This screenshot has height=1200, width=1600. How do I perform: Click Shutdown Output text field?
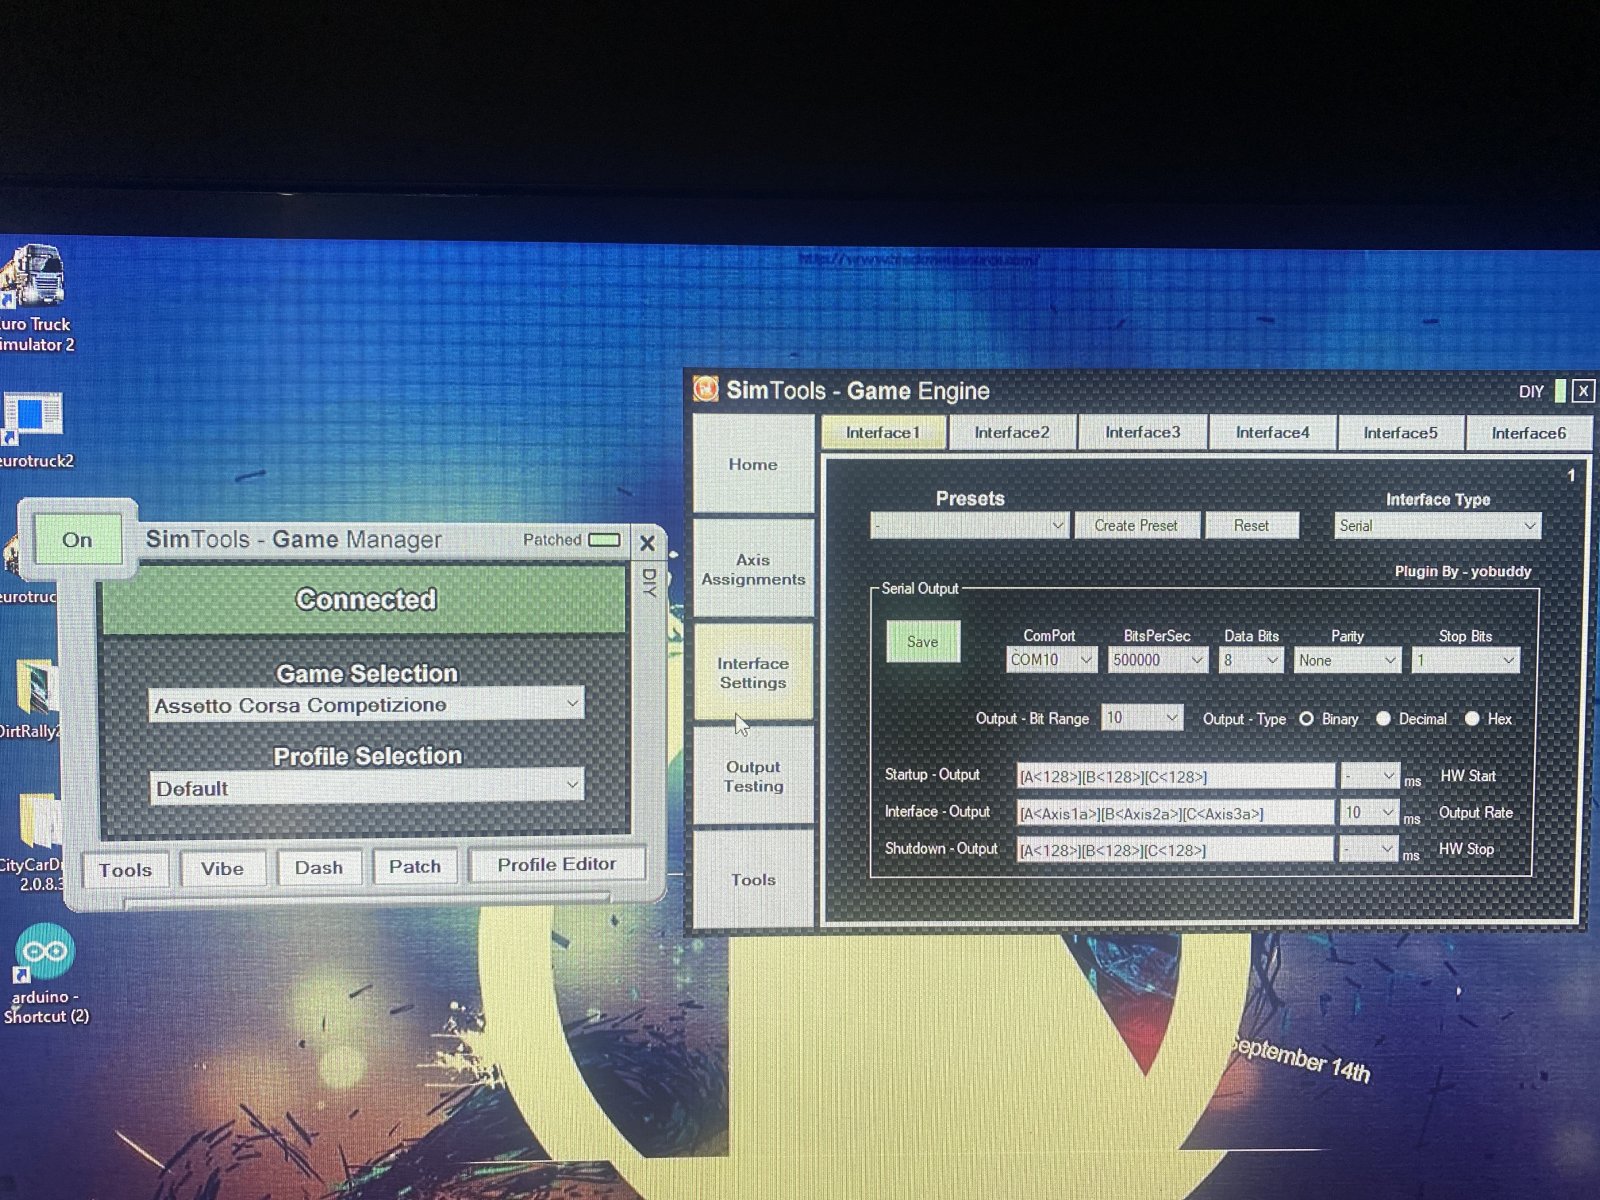[x=1175, y=850]
